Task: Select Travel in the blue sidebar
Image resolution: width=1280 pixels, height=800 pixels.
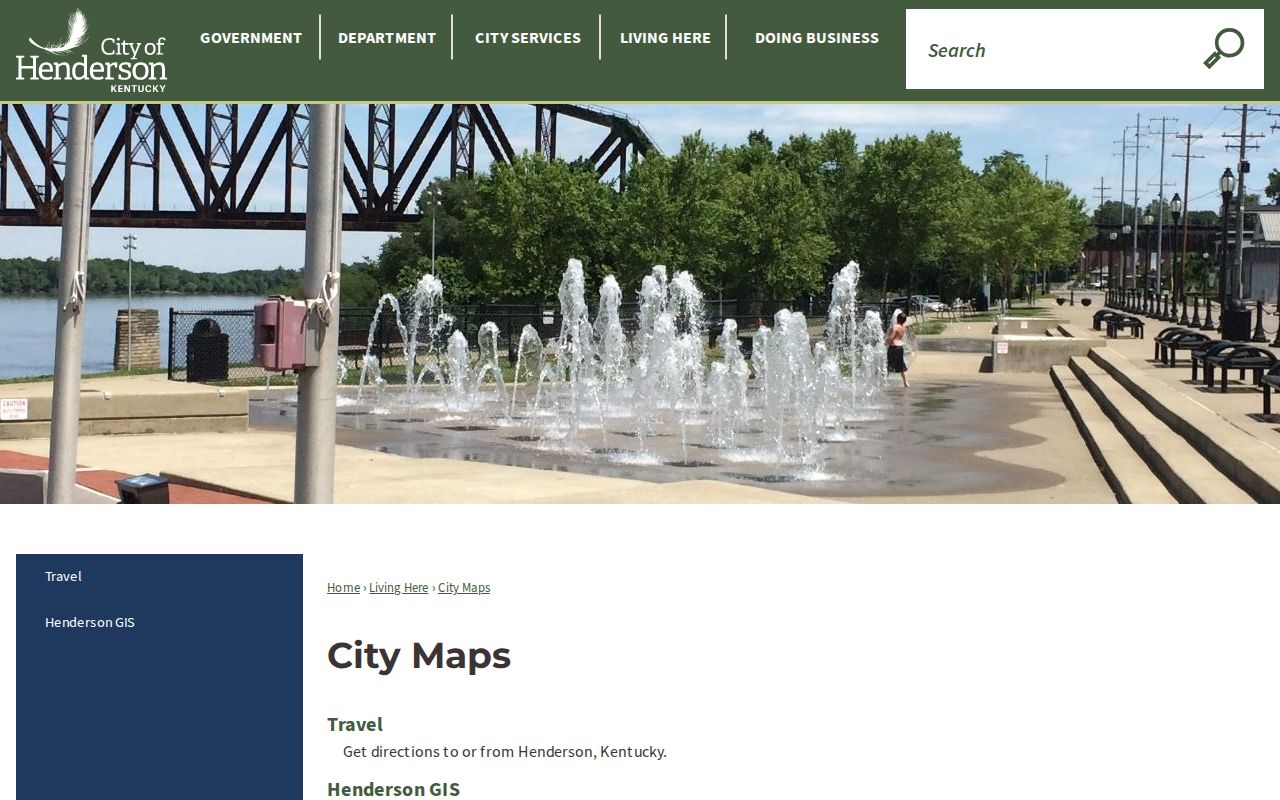Action: [x=159, y=576]
